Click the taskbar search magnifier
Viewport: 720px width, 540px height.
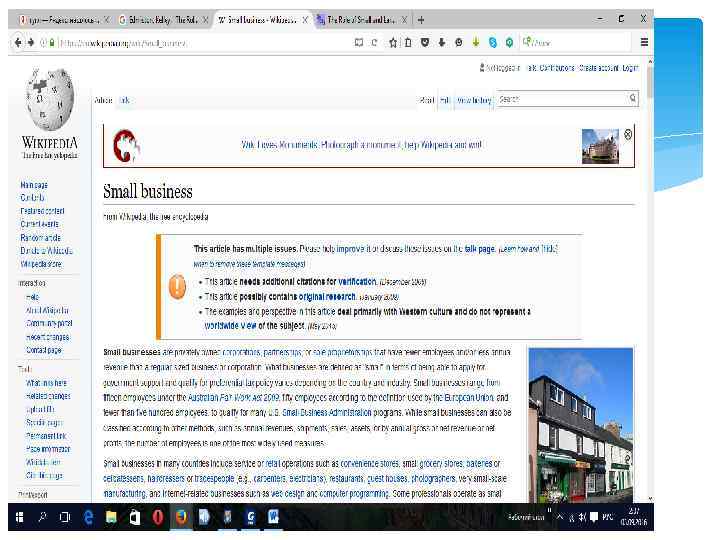(x=43, y=518)
